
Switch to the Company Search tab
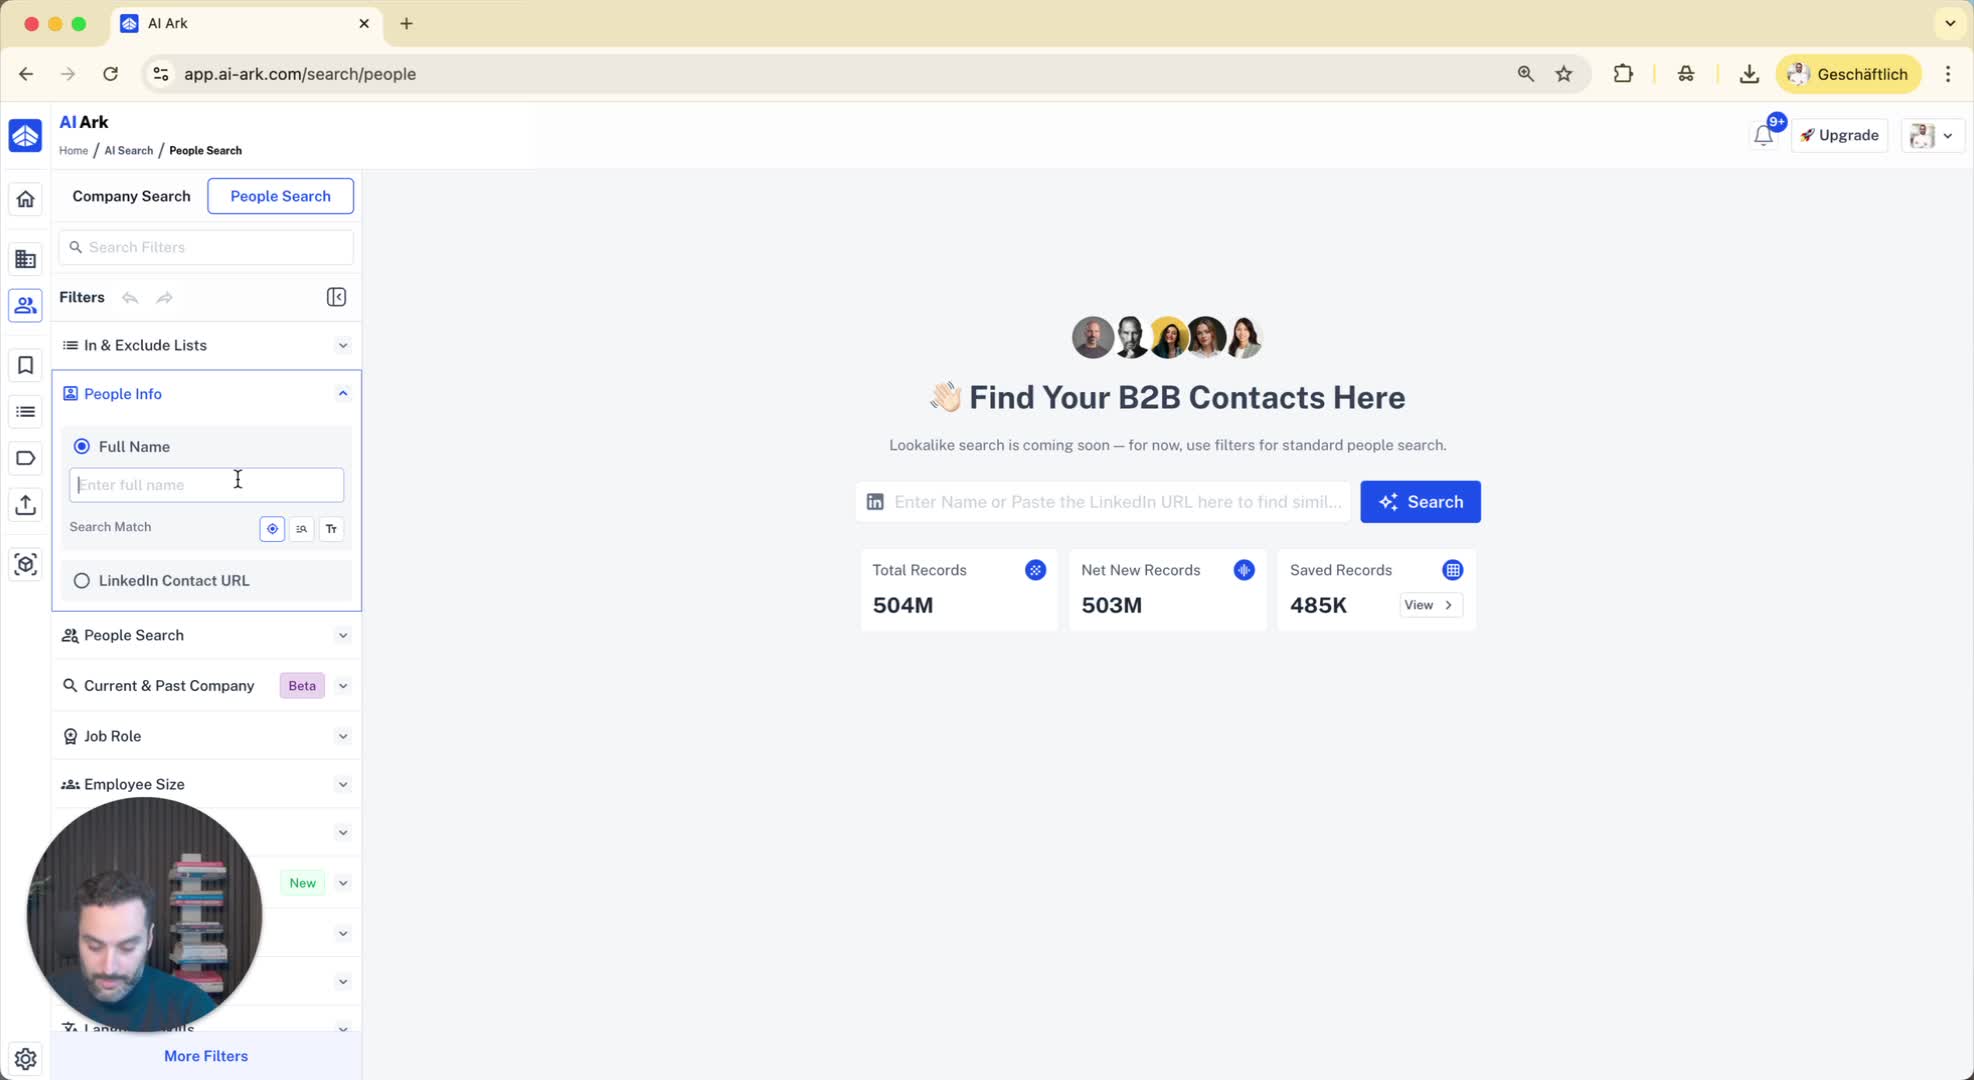click(x=131, y=196)
